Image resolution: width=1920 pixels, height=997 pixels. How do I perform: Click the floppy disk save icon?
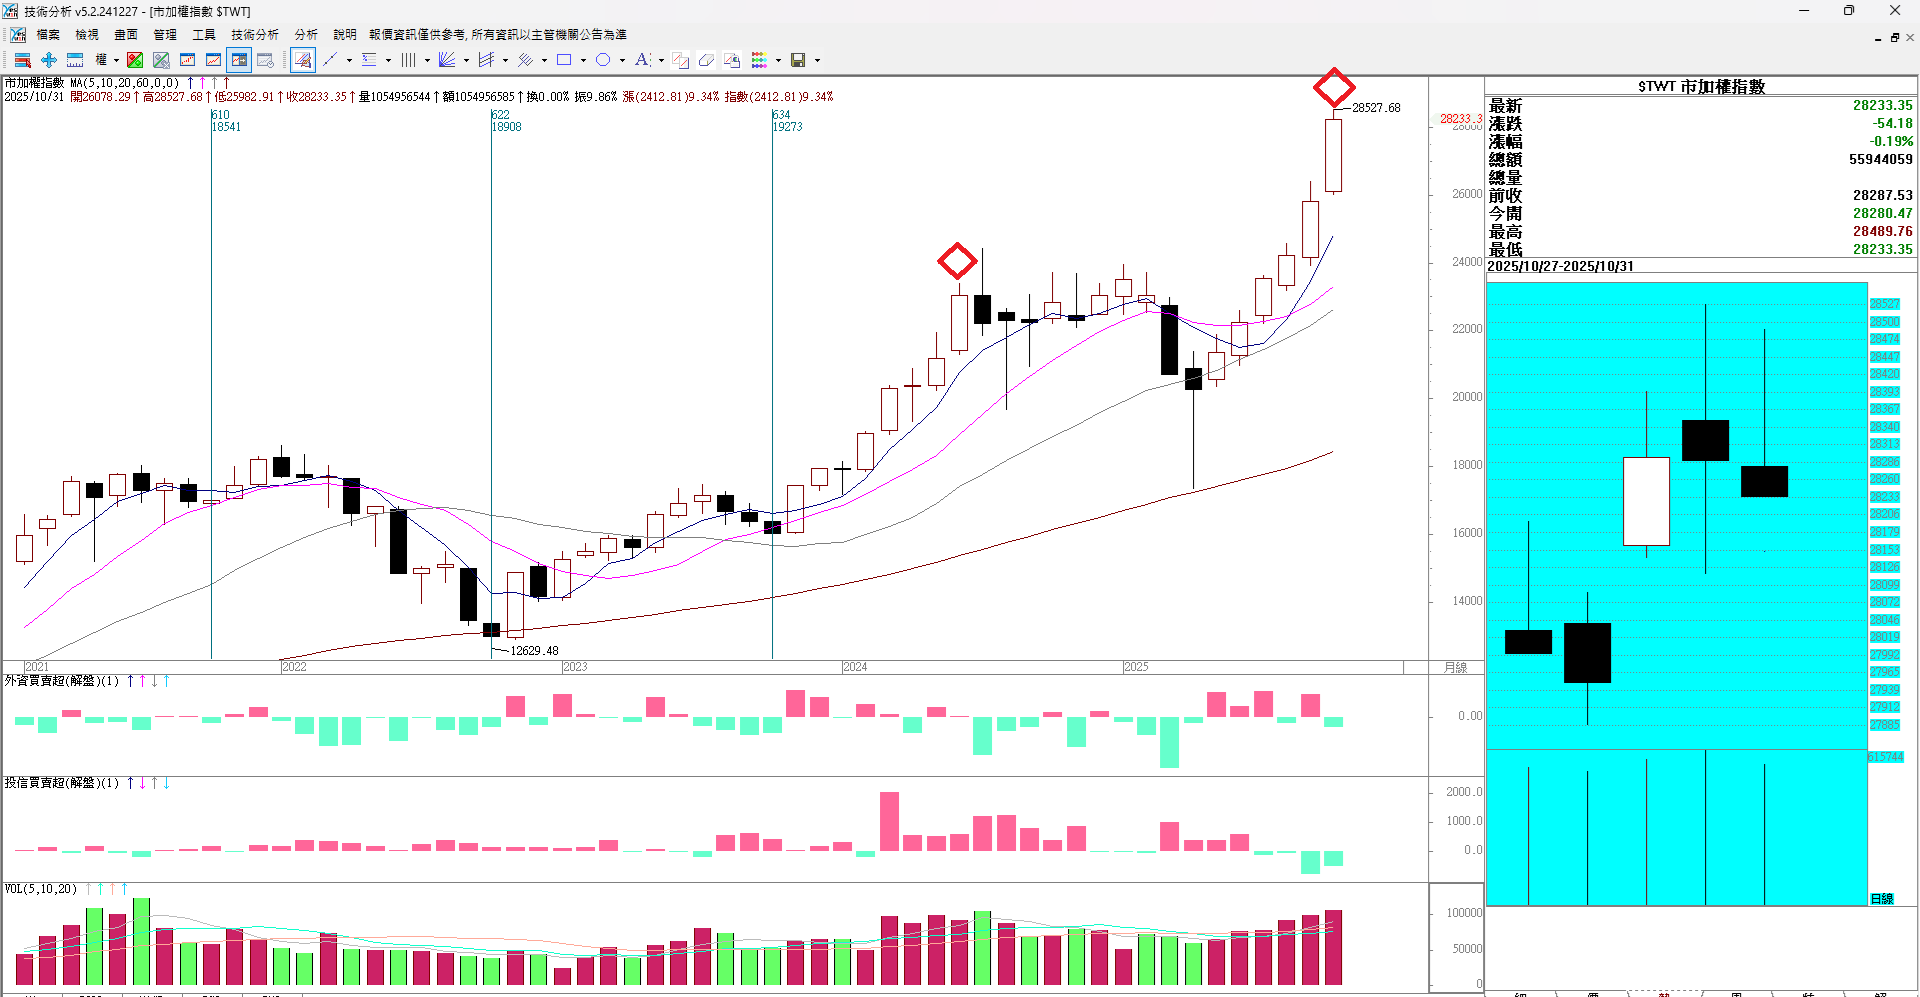pos(798,60)
